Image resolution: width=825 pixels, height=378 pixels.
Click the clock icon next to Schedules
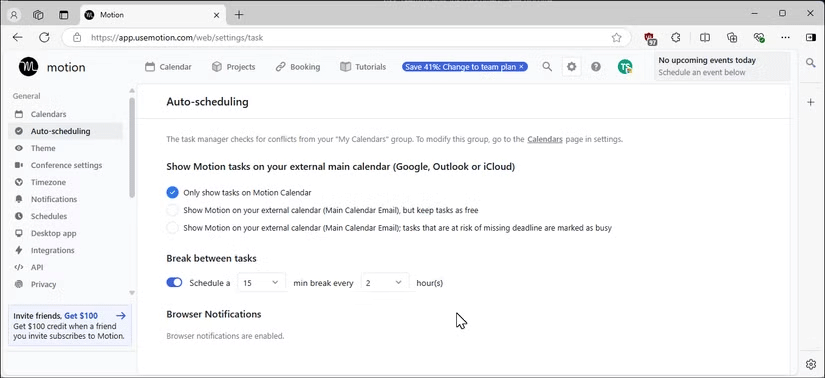[x=19, y=216]
